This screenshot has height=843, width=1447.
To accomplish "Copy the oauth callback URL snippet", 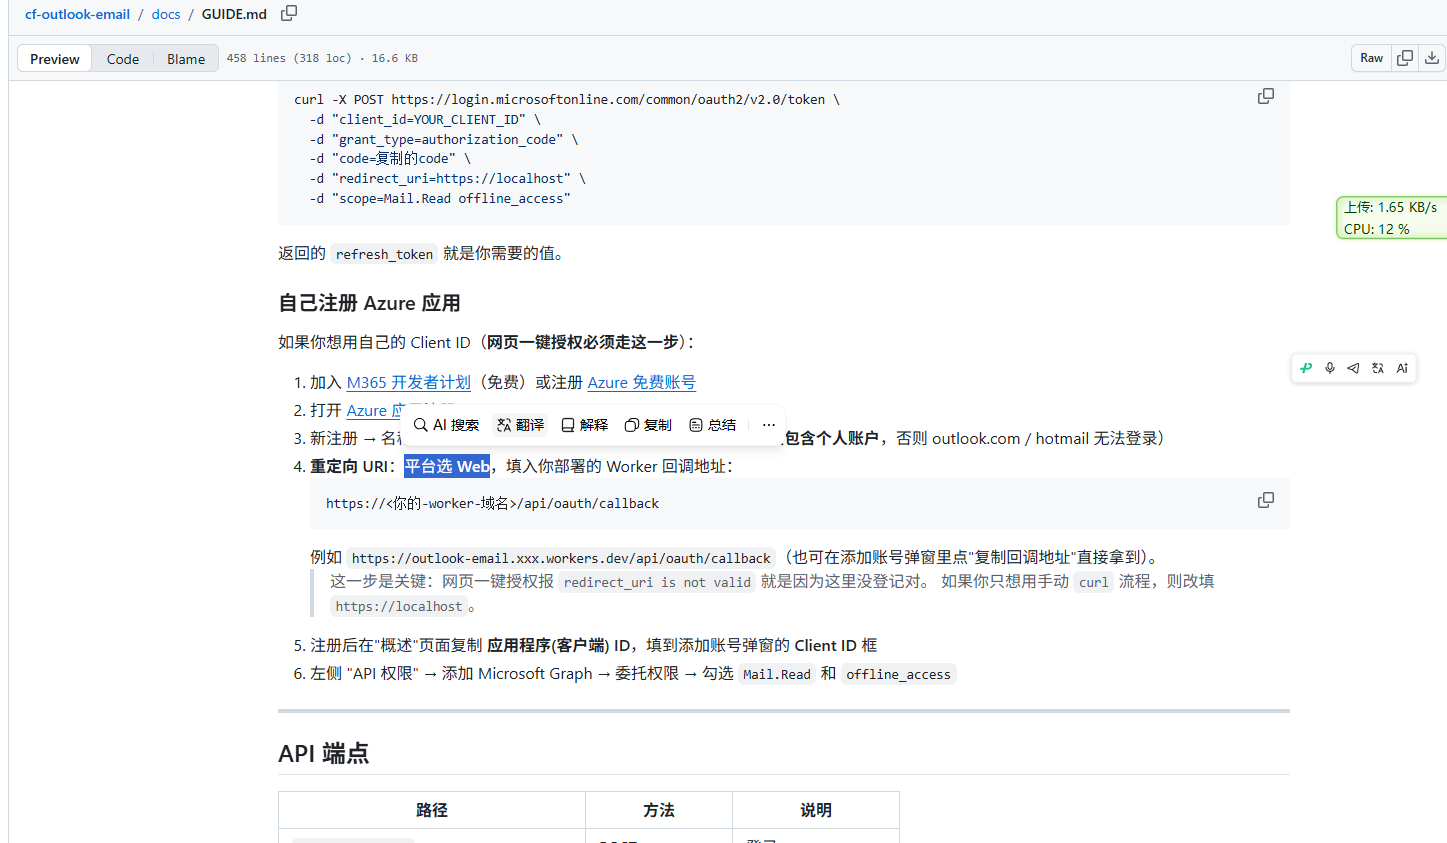I will [1266, 500].
